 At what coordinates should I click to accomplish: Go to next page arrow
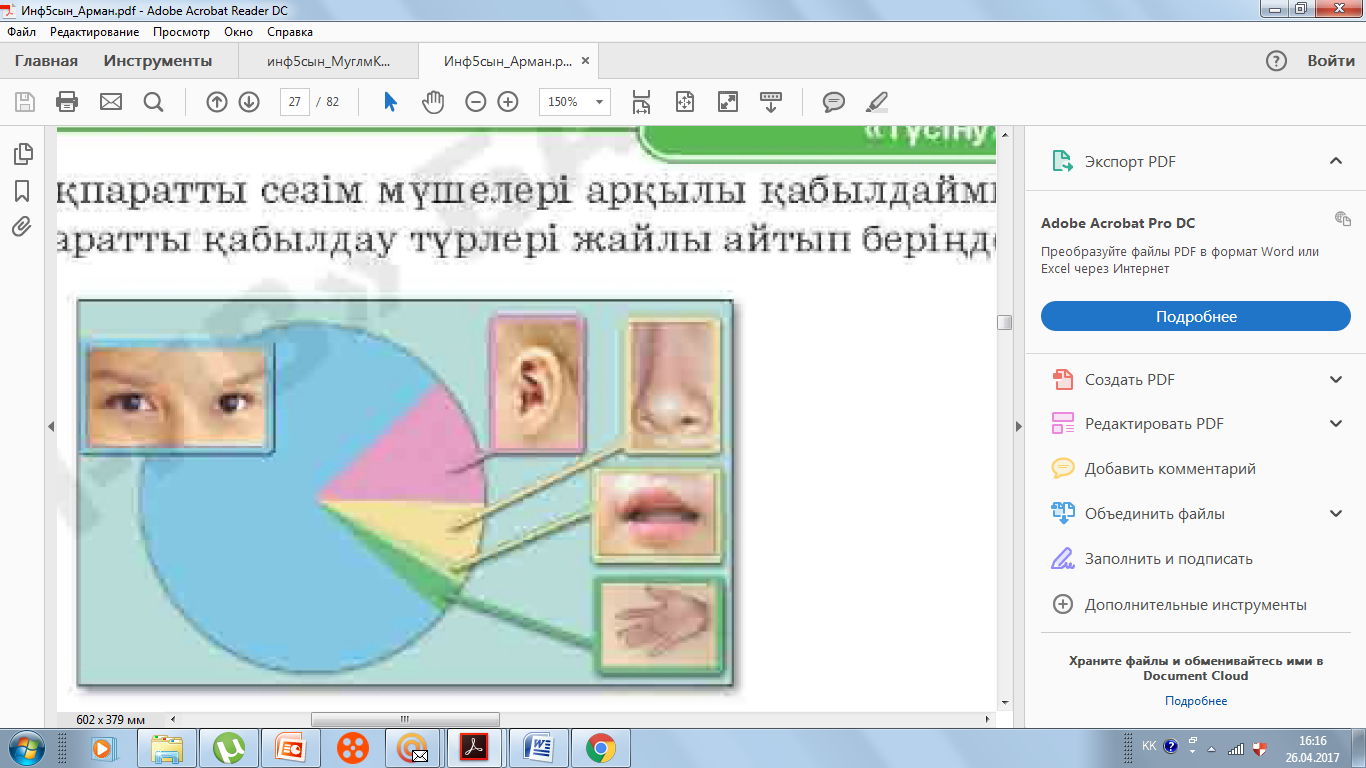click(x=249, y=102)
